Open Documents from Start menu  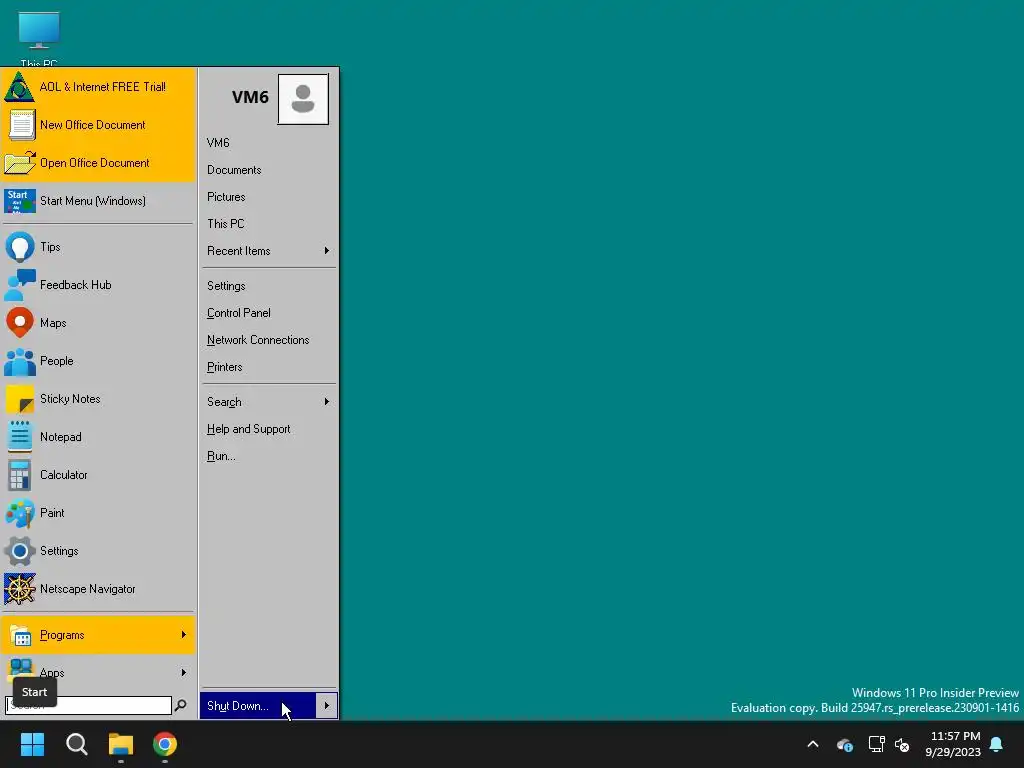tap(234, 170)
